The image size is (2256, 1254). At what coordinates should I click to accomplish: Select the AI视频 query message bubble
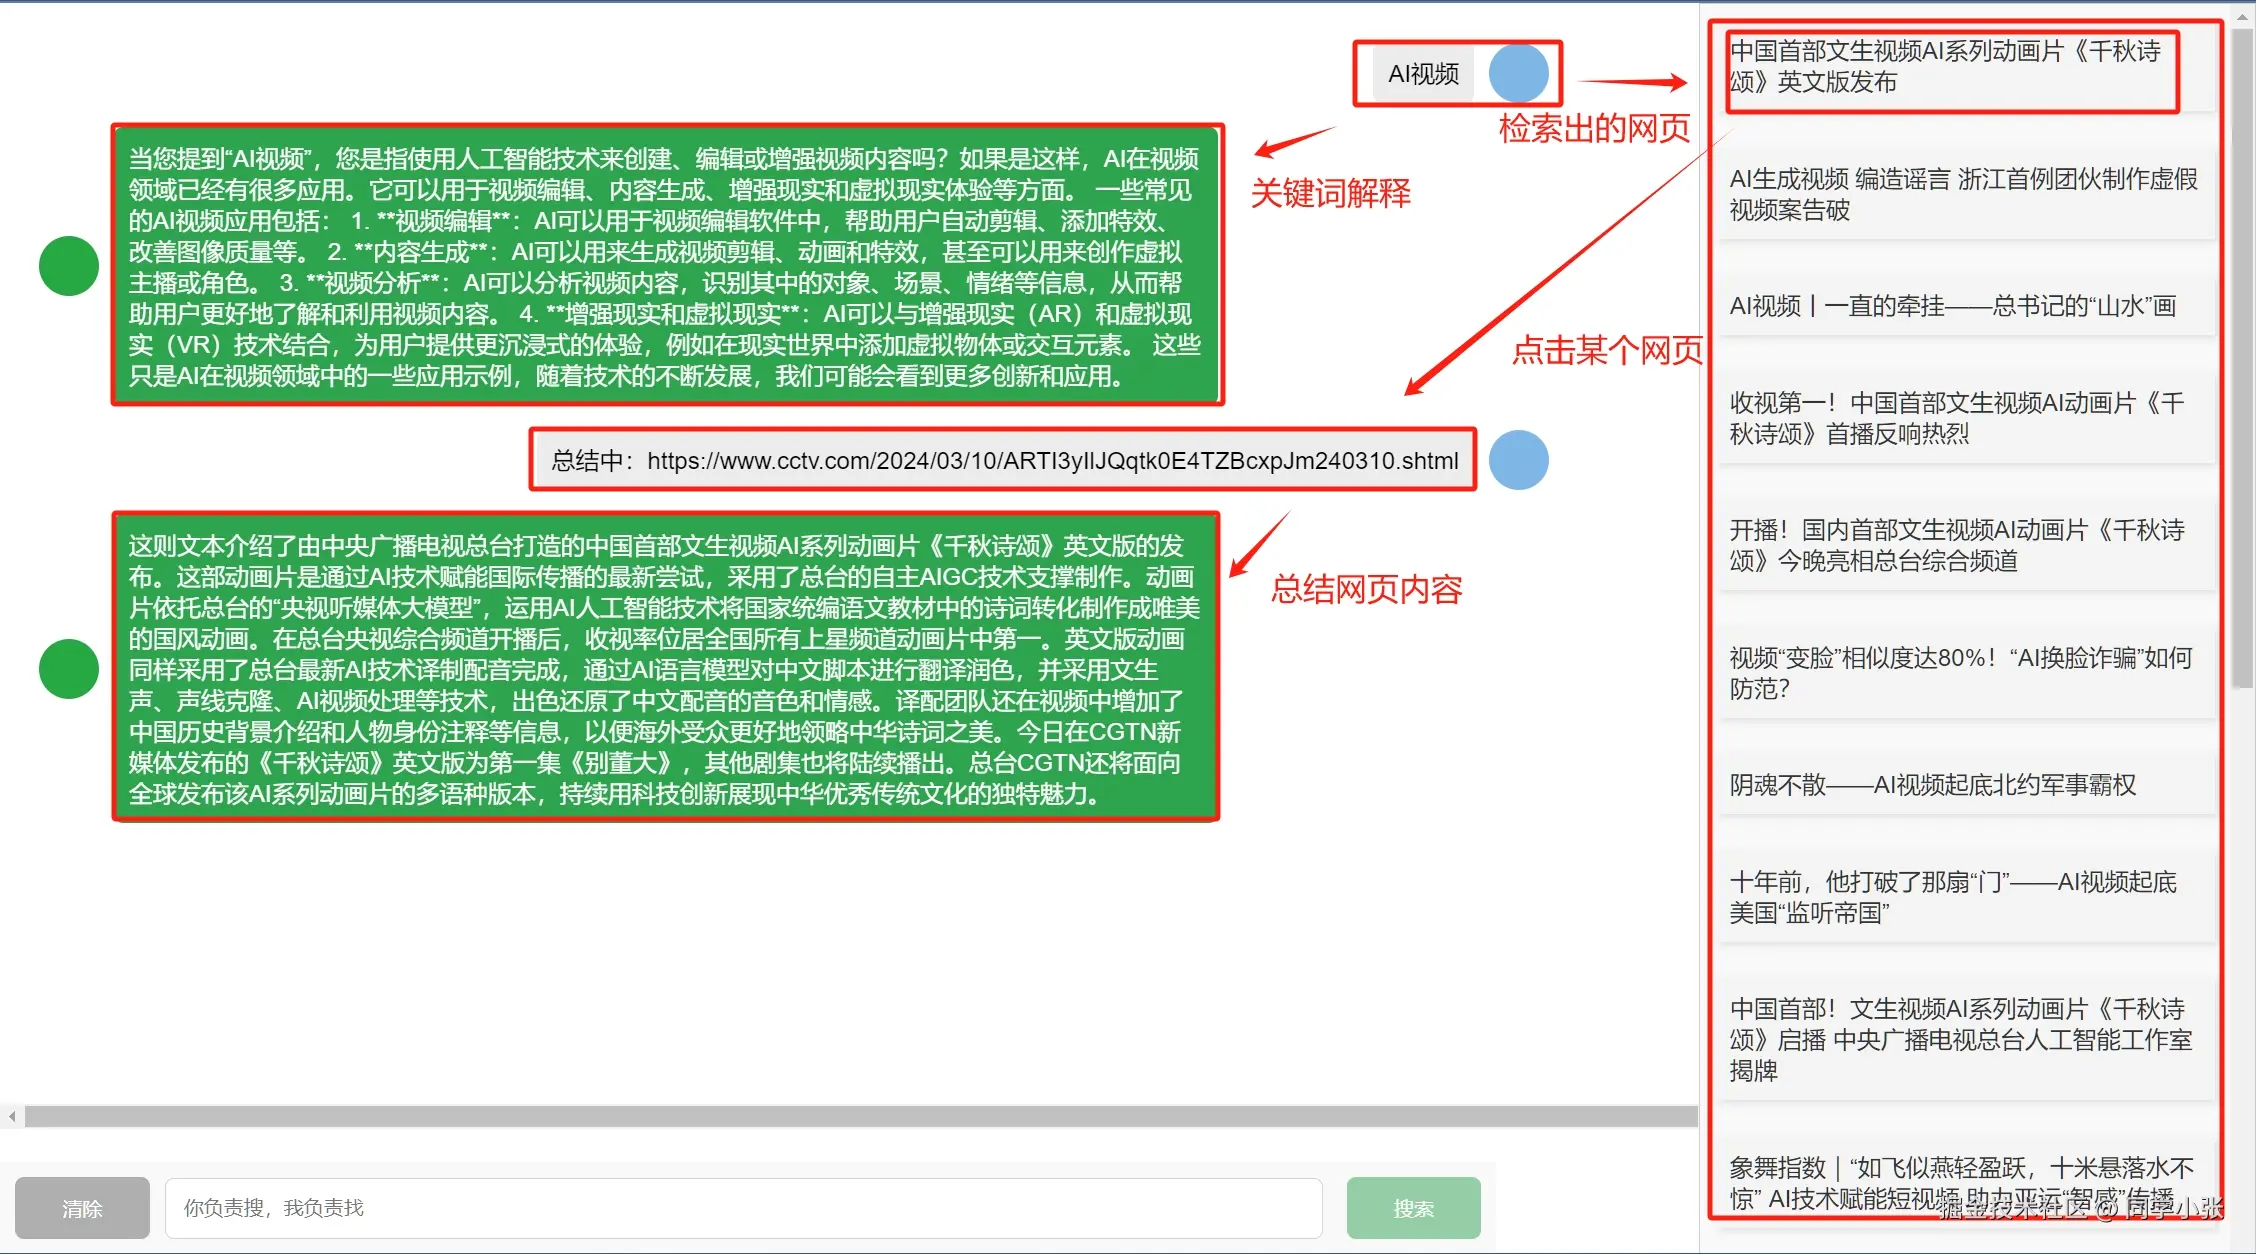[x=1421, y=73]
